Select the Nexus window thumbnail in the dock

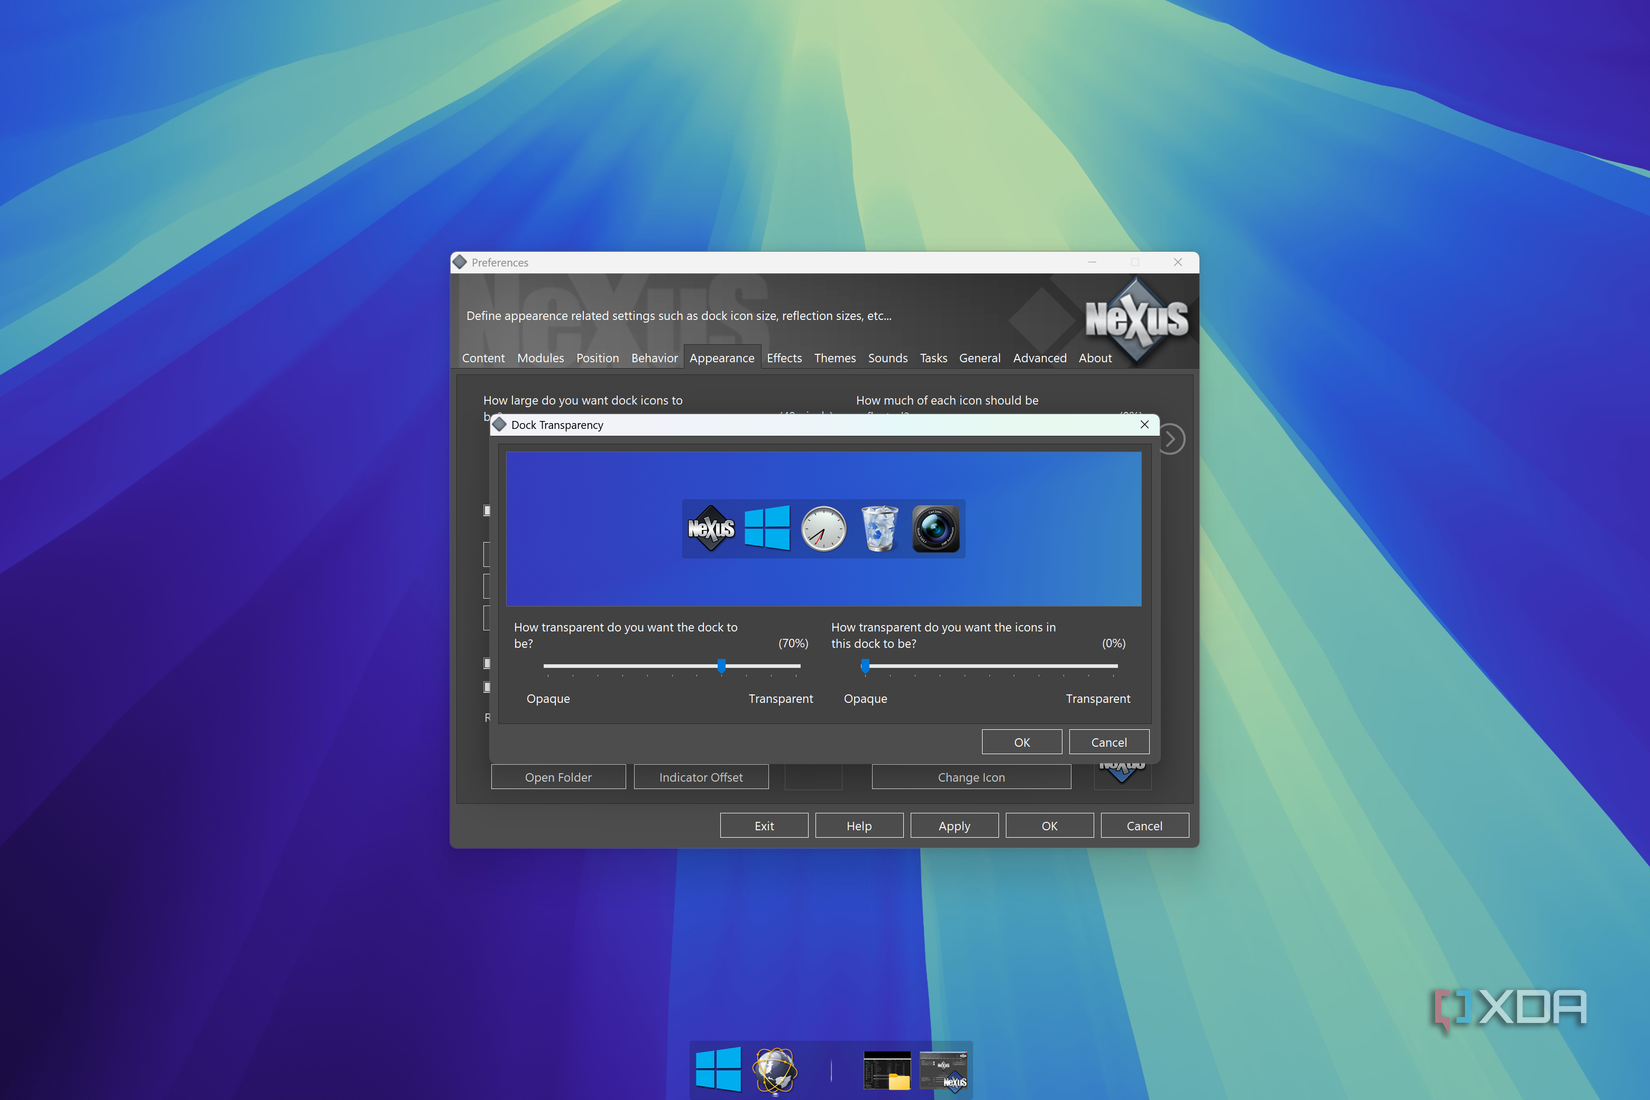[x=944, y=1069]
